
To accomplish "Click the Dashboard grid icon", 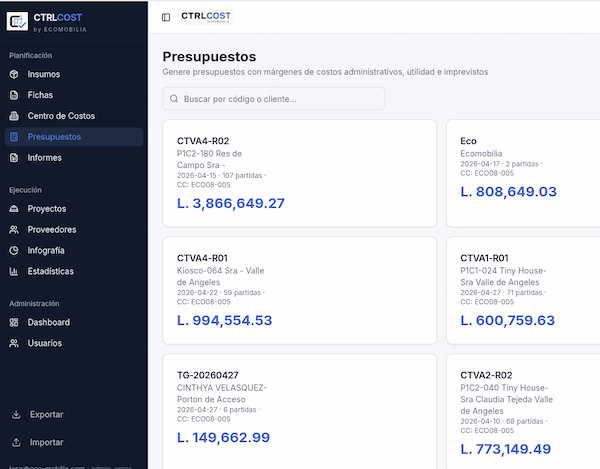I will (14, 322).
